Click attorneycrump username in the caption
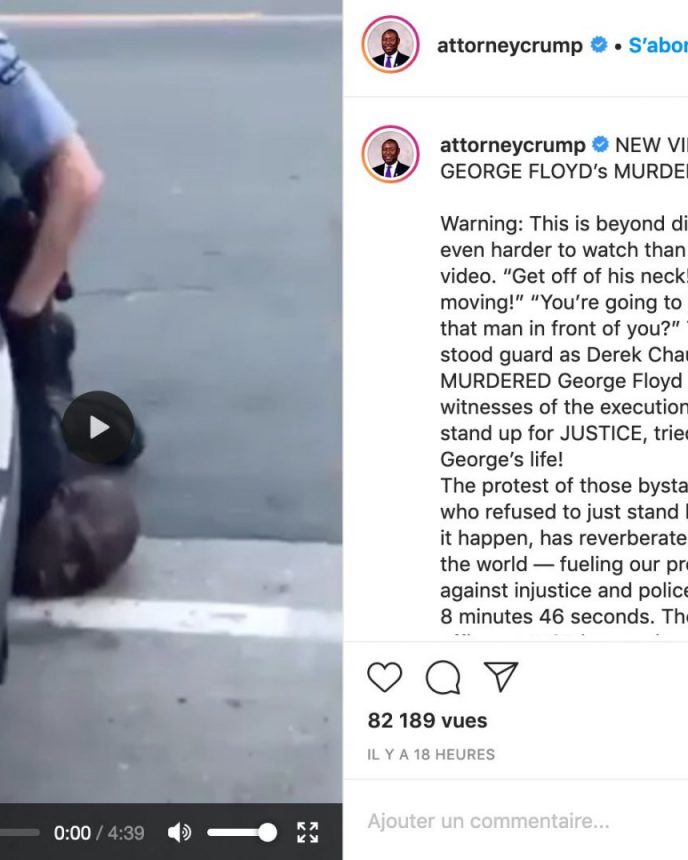The image size is (688, 860). [x=512, y=145]
